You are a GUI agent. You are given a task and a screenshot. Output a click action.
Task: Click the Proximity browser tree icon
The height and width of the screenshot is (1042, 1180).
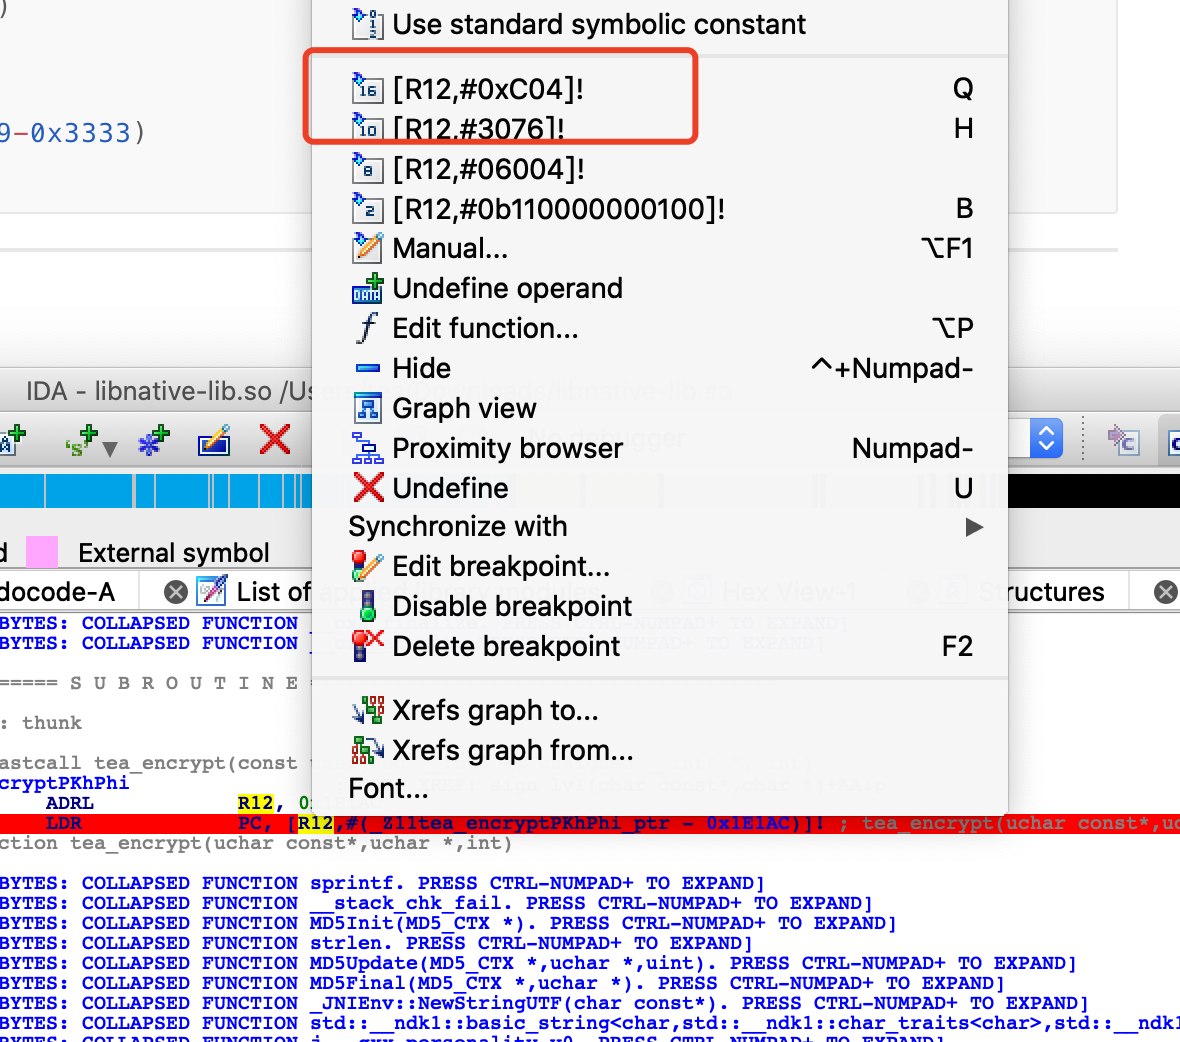(368, 448)
